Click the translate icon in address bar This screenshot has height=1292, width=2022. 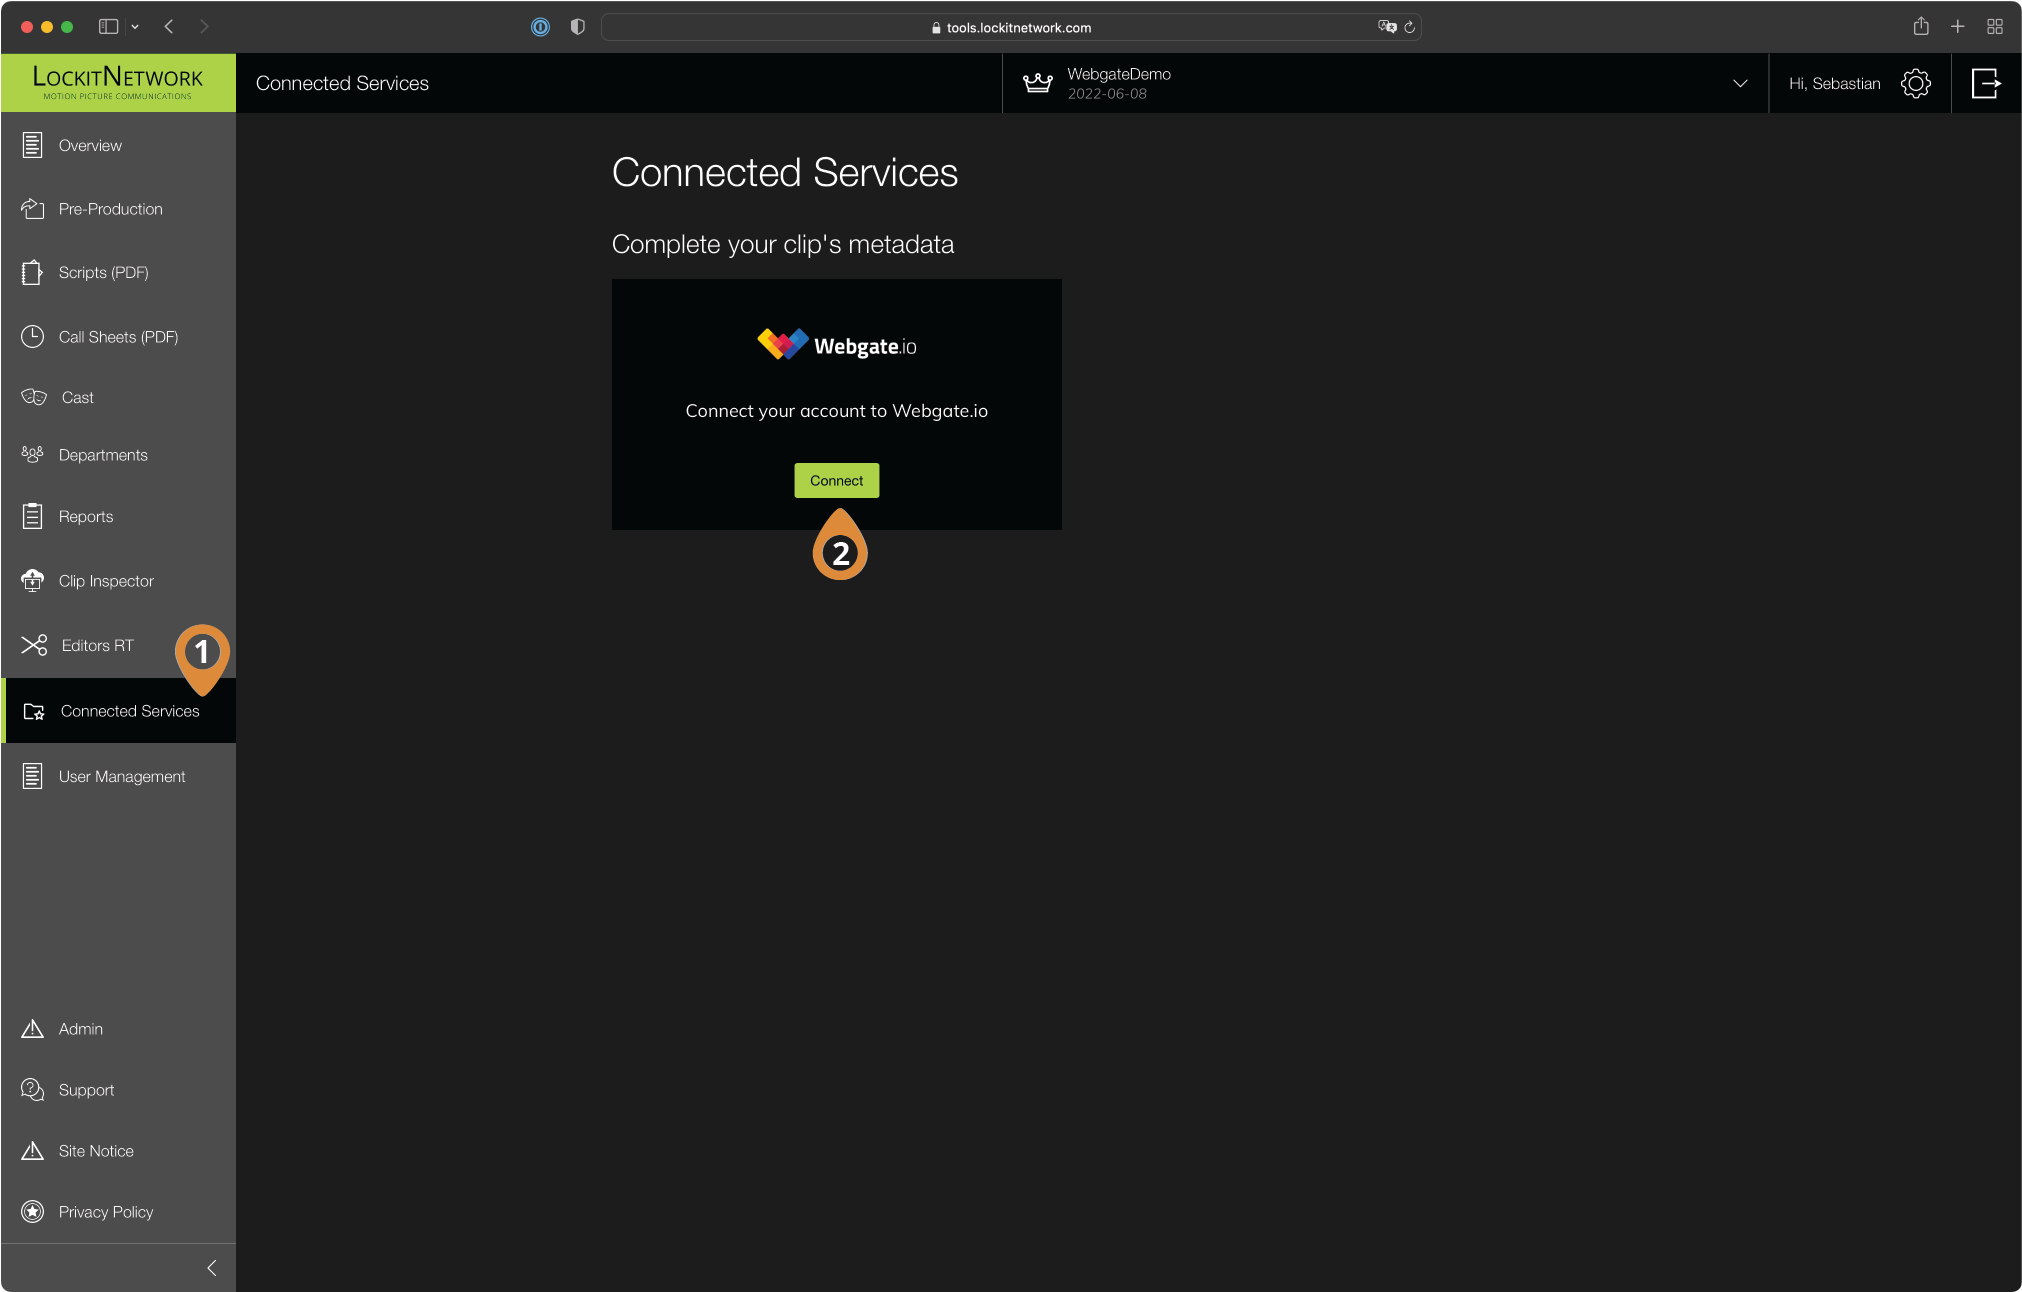pyautogui.click(x=1387, y=27)
